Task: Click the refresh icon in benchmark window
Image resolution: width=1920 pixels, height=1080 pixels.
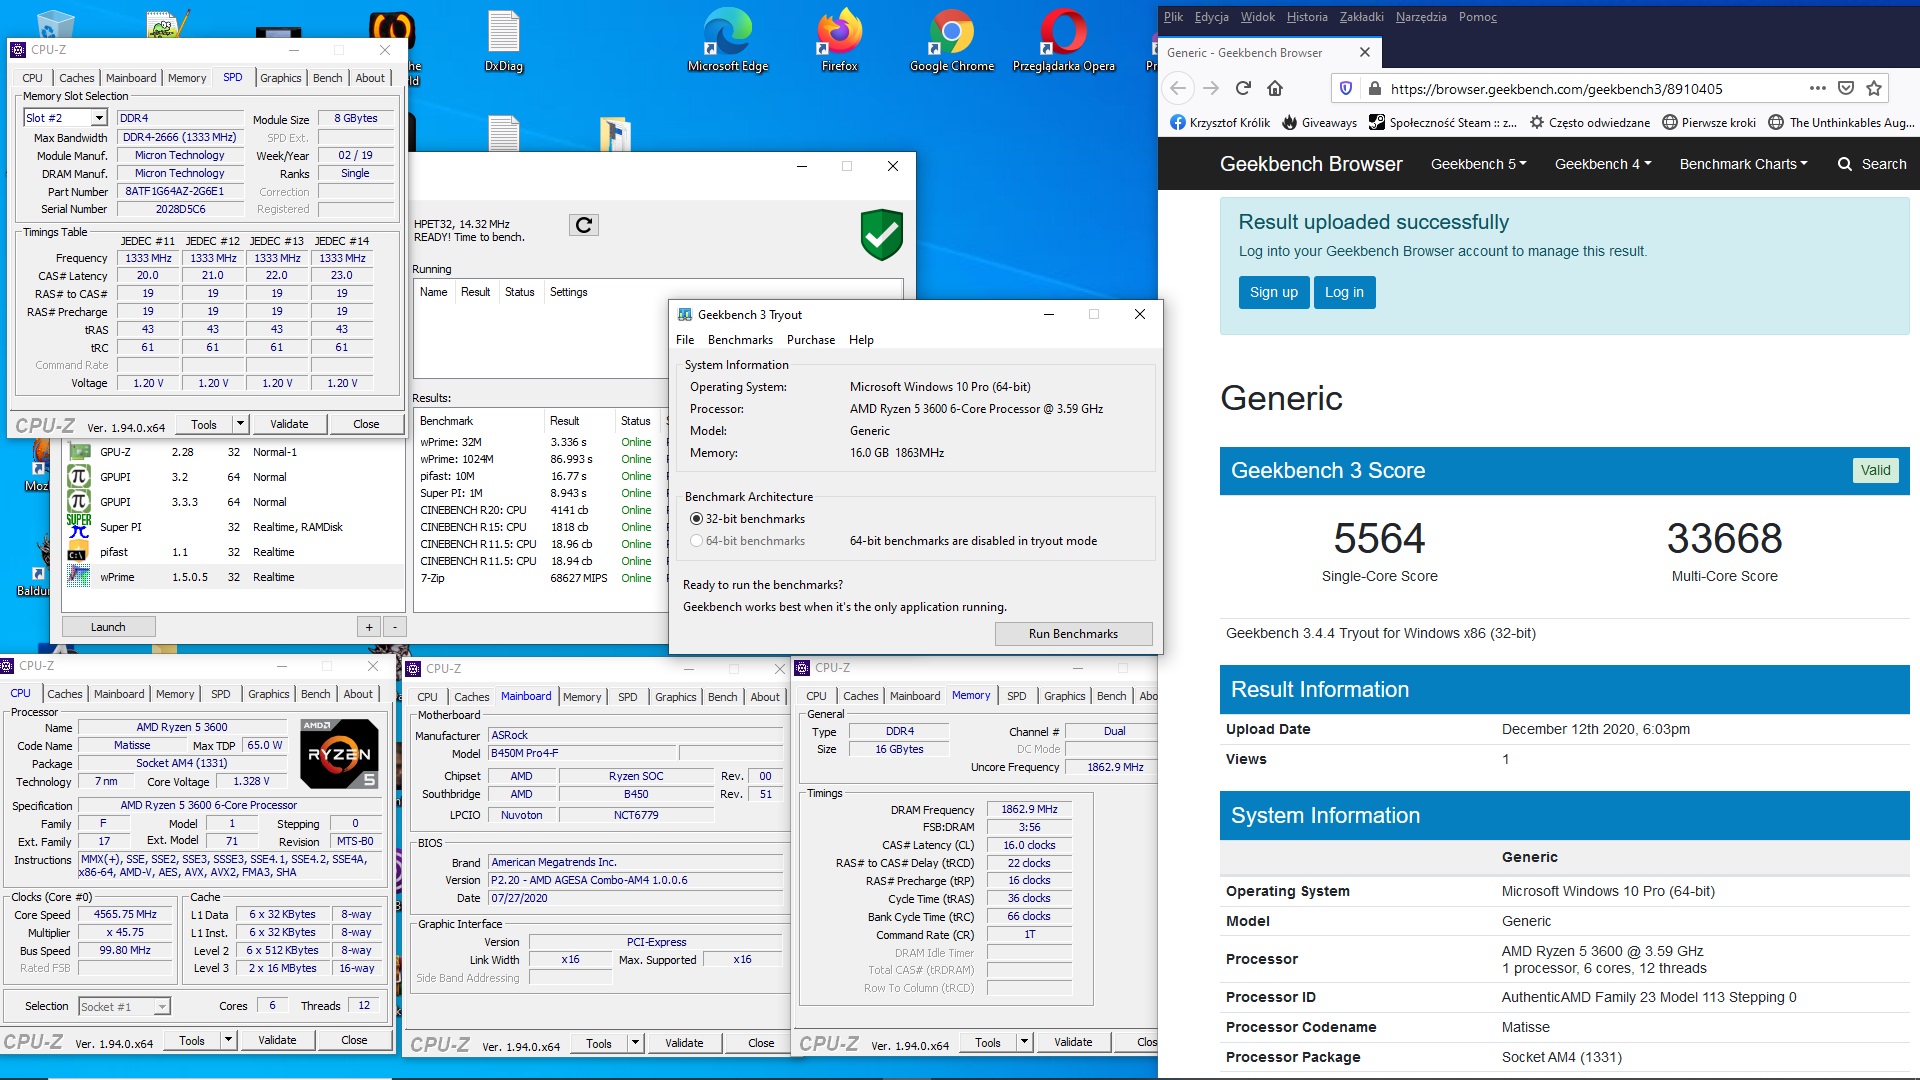Action: coord(584,225)
